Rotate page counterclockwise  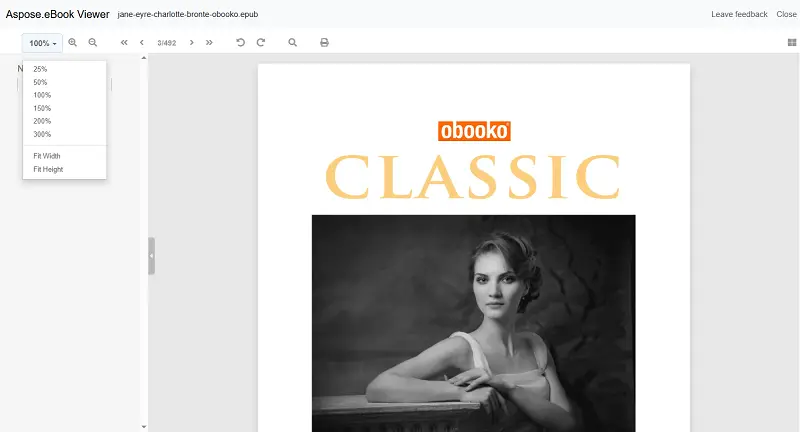pyautogui.click(x=240, y=43)
